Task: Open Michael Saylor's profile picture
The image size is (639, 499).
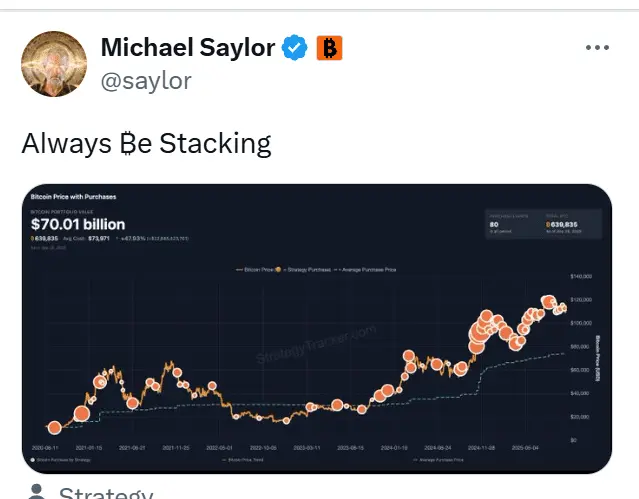Action: coord(54,64)
